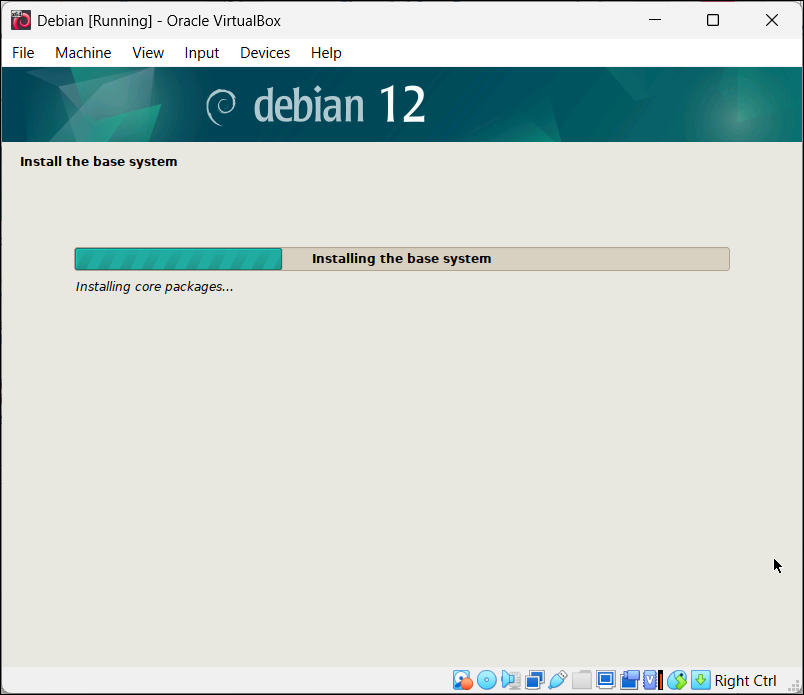Click the hard disk activity status icon
The image size is (804, 695).
point(462,681)
